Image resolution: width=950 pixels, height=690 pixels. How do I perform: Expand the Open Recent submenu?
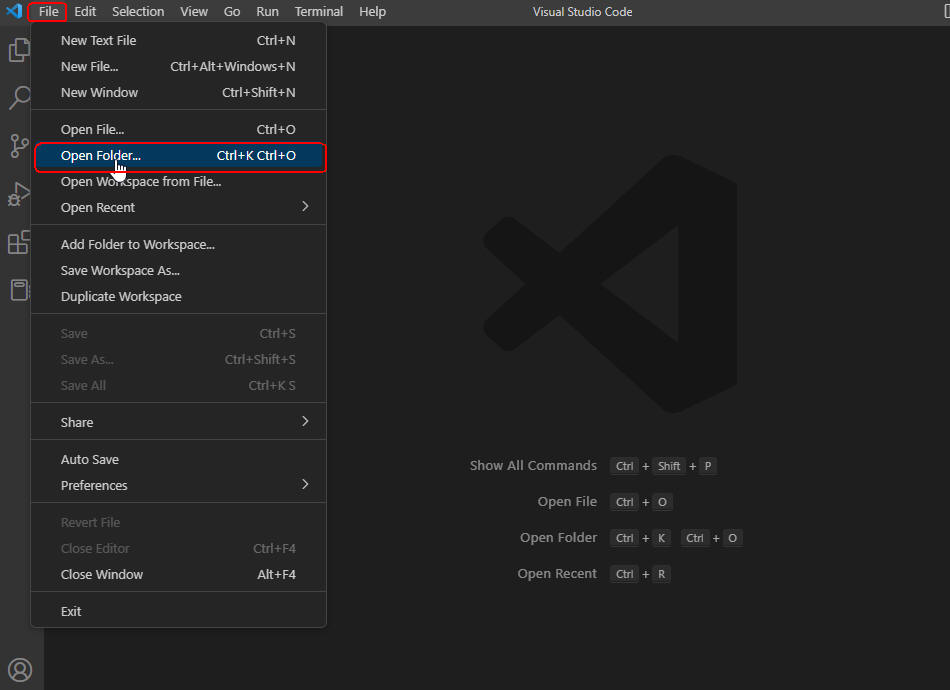tap(179, 208)
